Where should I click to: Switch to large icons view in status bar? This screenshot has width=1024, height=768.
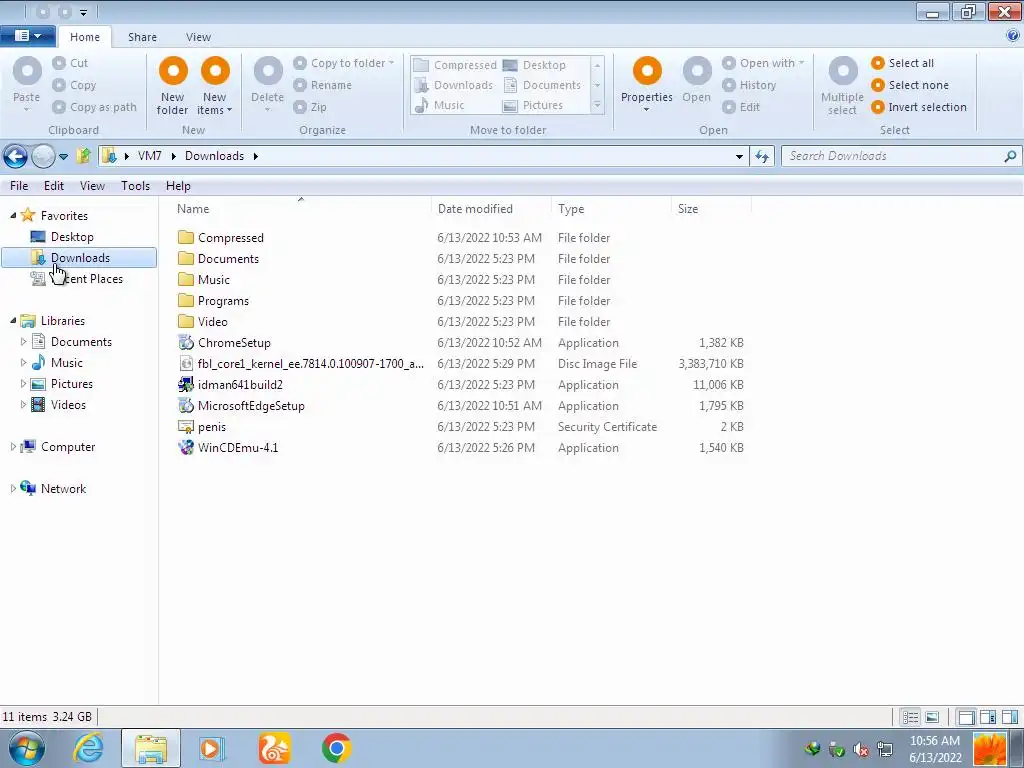933,718
